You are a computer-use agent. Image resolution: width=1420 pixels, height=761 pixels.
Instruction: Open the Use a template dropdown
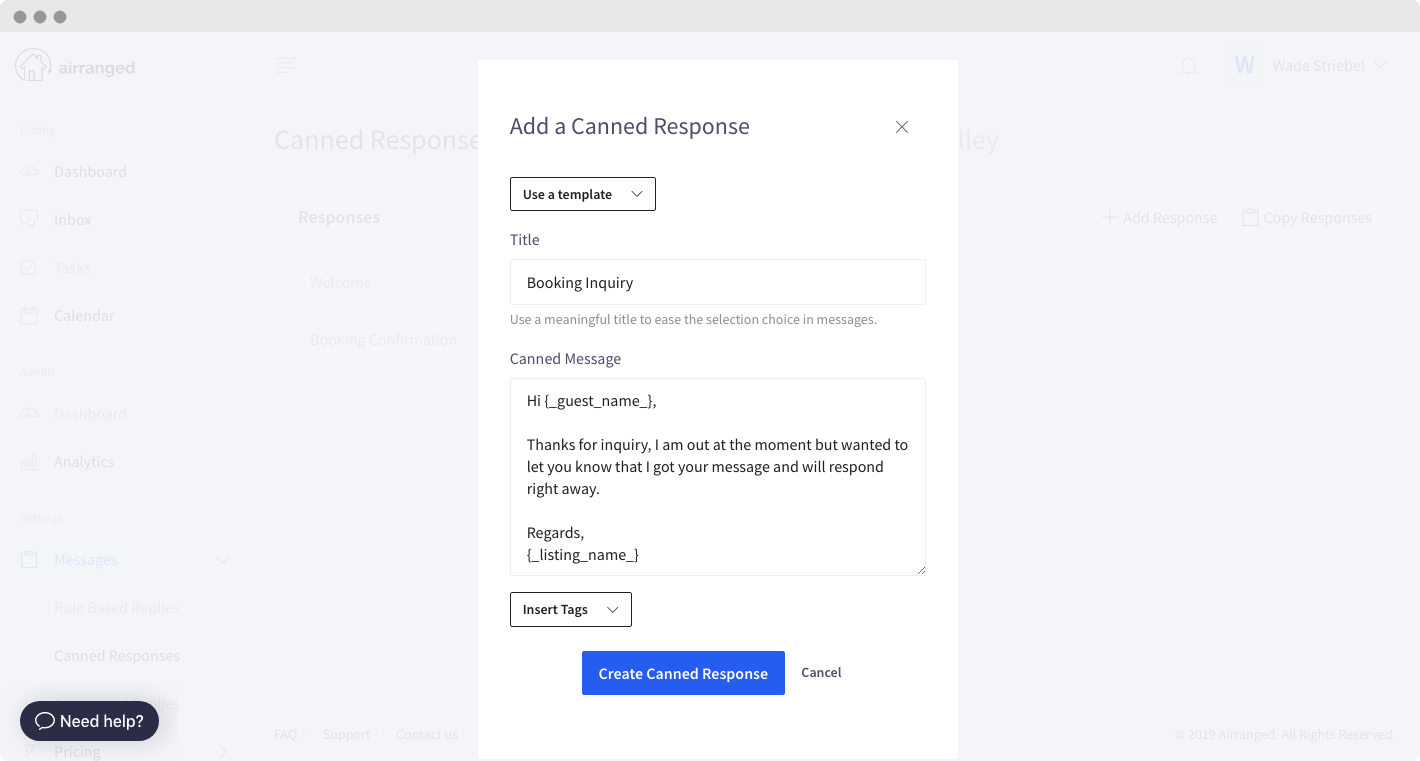click(582, 194)
